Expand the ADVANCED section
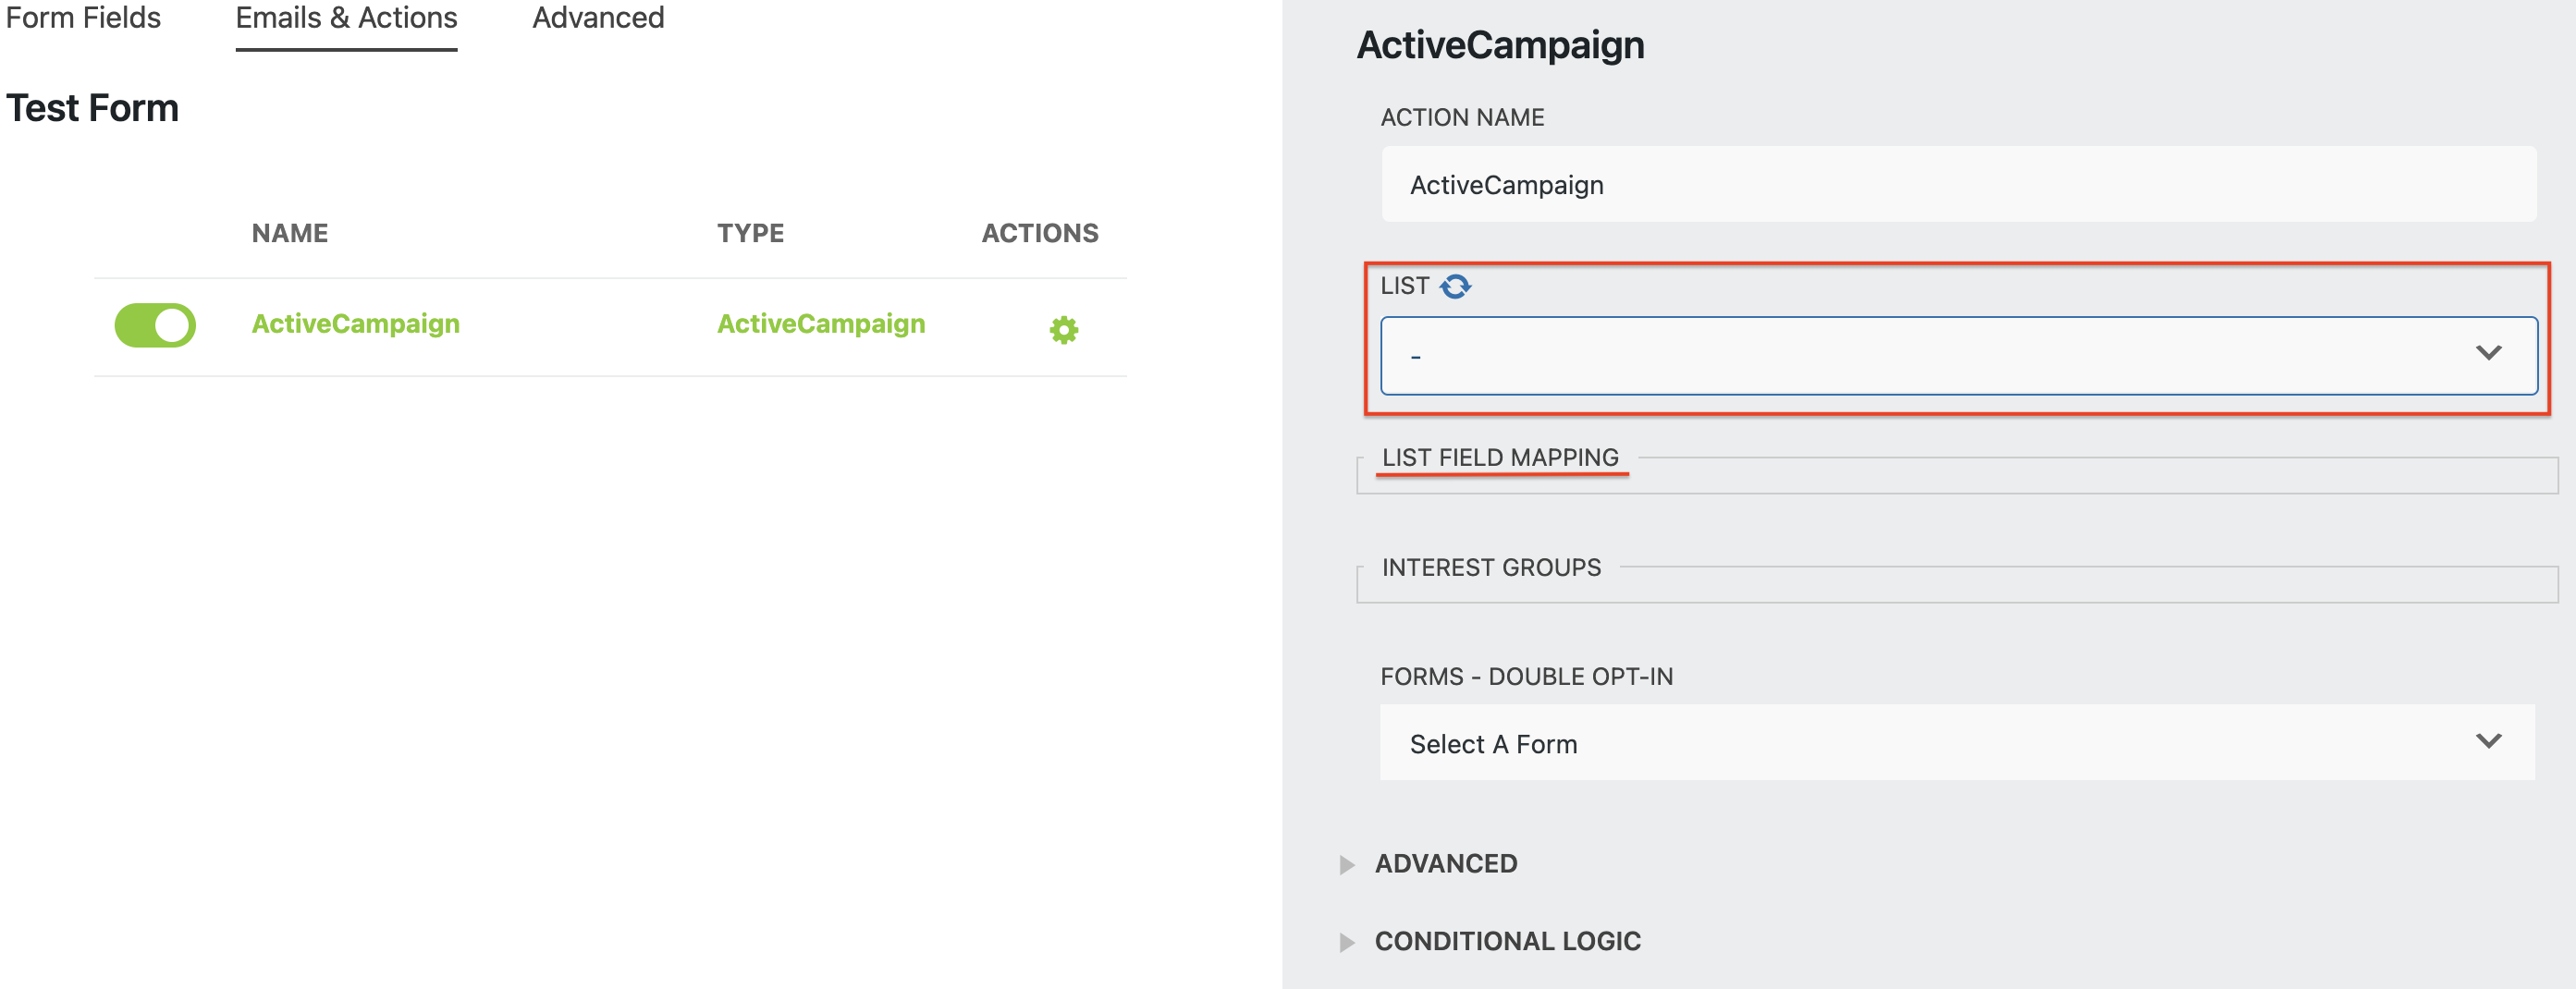This screenshot has width=2576, height=989. tap(1446, 863)
